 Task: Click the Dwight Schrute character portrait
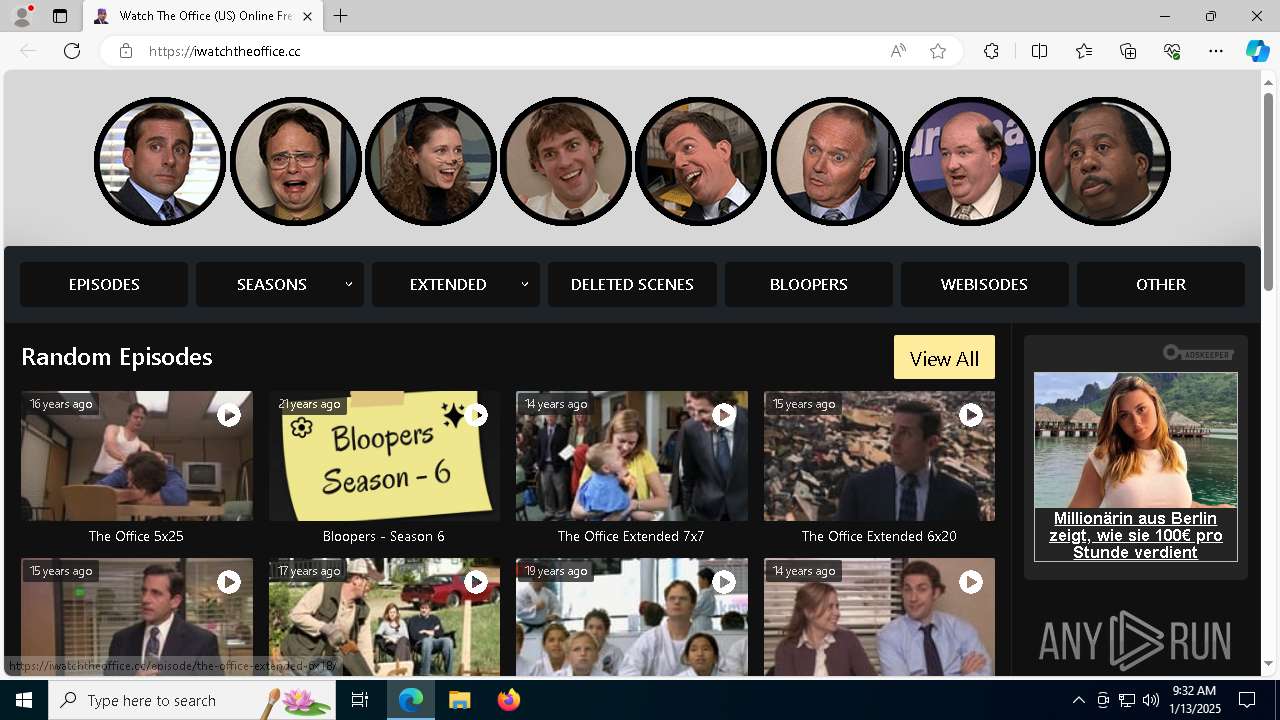point(296,161)
